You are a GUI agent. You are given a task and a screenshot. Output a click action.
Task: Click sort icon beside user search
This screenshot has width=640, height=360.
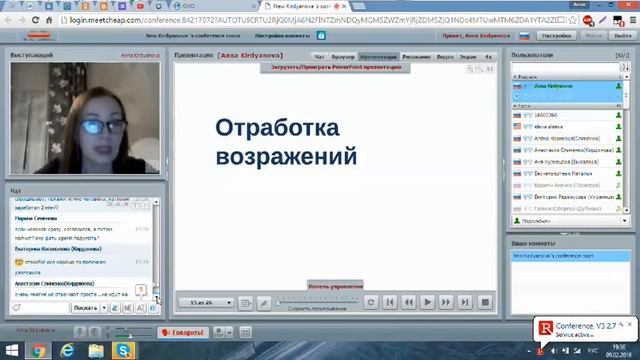coord(624,67)
